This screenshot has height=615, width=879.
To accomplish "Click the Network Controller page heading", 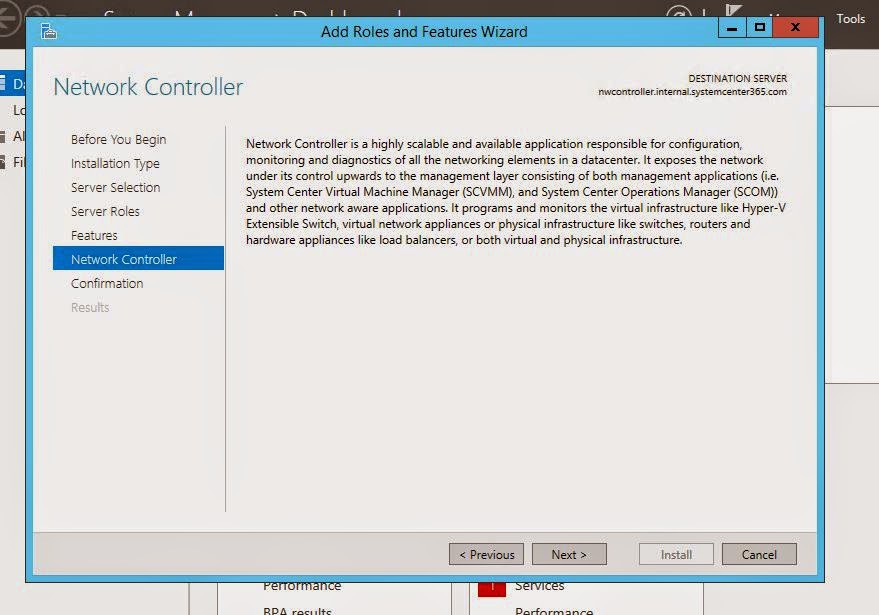I will pos(148,87).
